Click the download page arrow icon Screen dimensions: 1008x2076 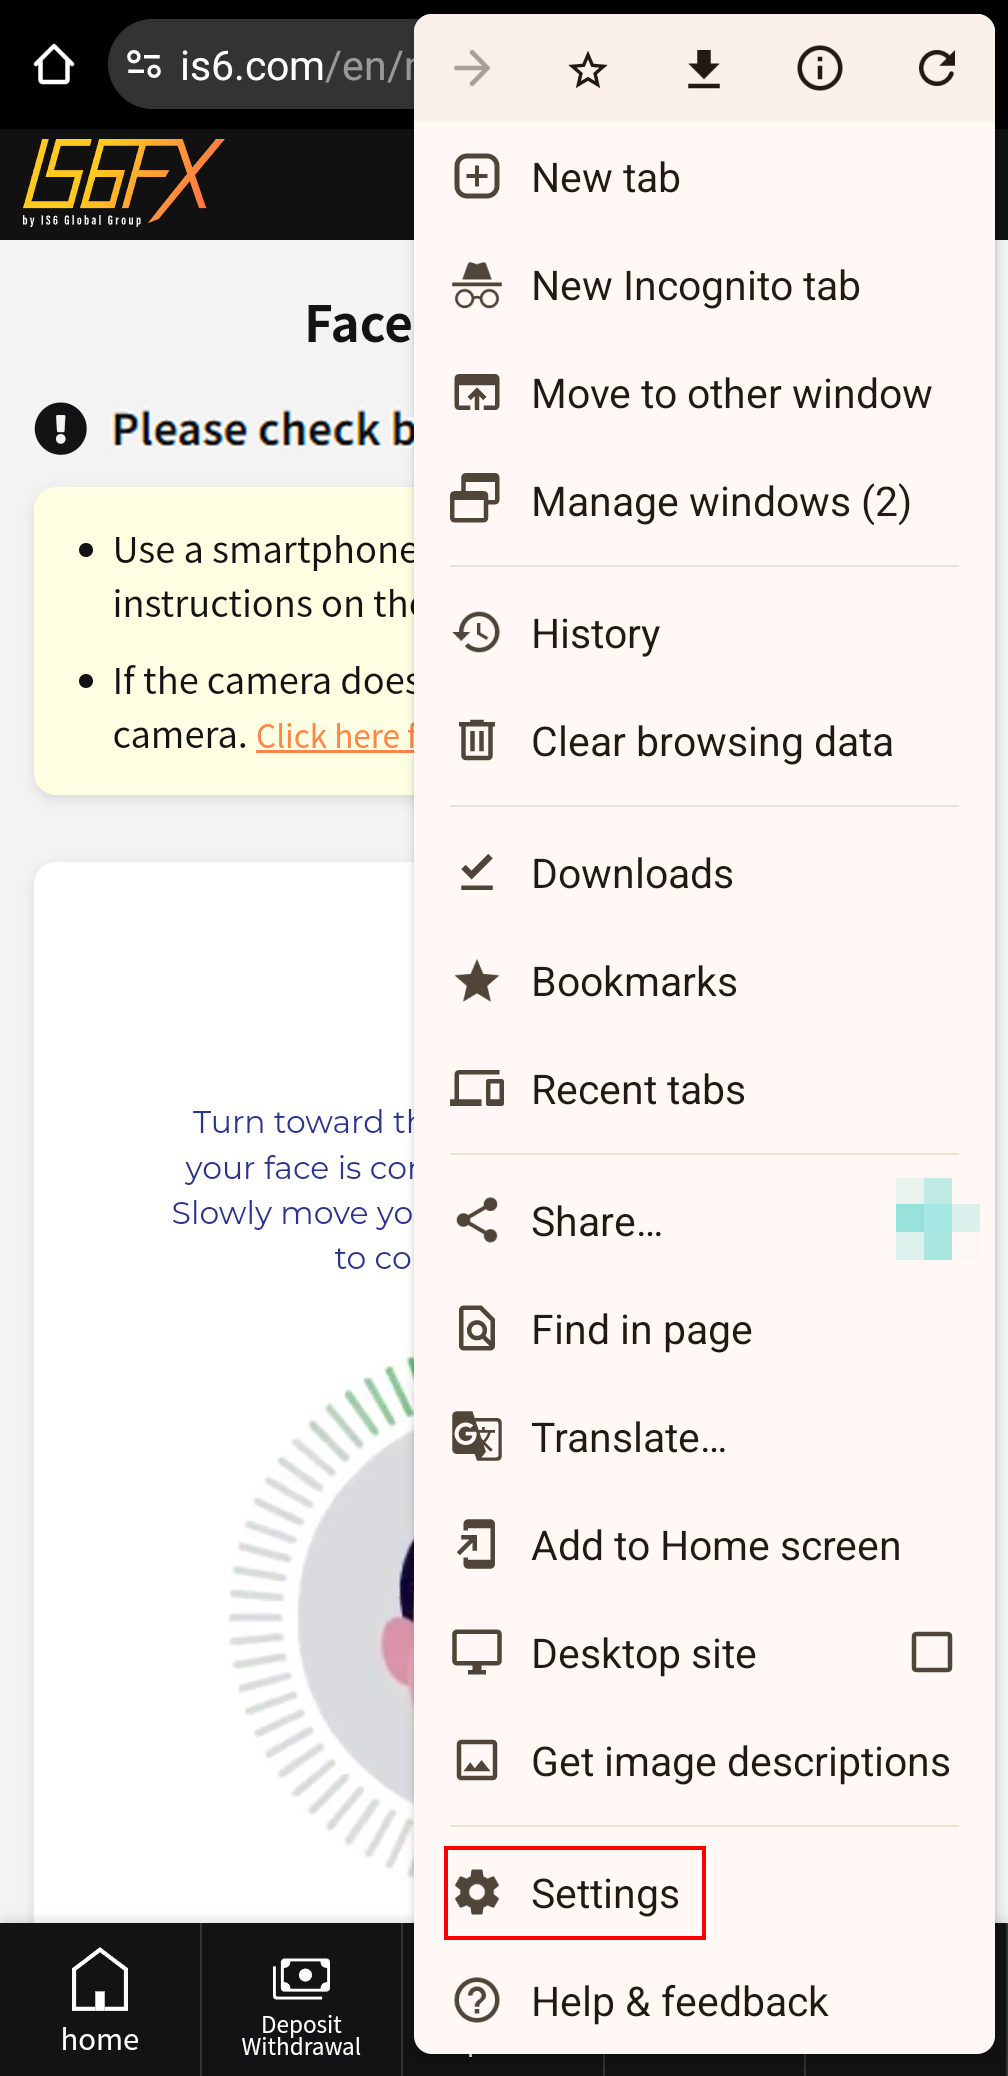(704, 69)
